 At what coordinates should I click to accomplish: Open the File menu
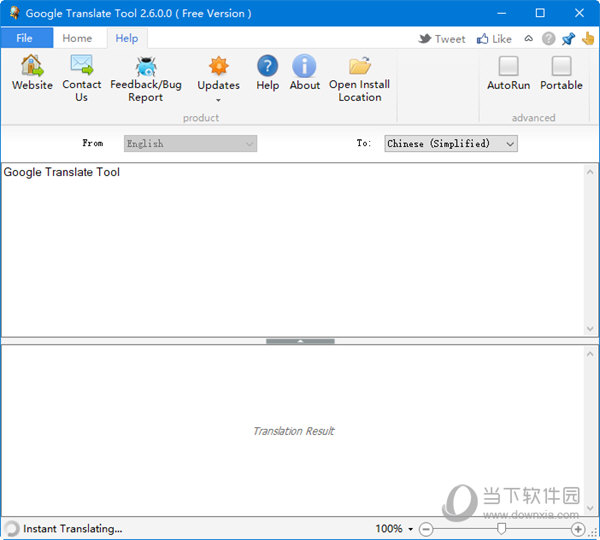pyautogui.click(x=27, y=38)
